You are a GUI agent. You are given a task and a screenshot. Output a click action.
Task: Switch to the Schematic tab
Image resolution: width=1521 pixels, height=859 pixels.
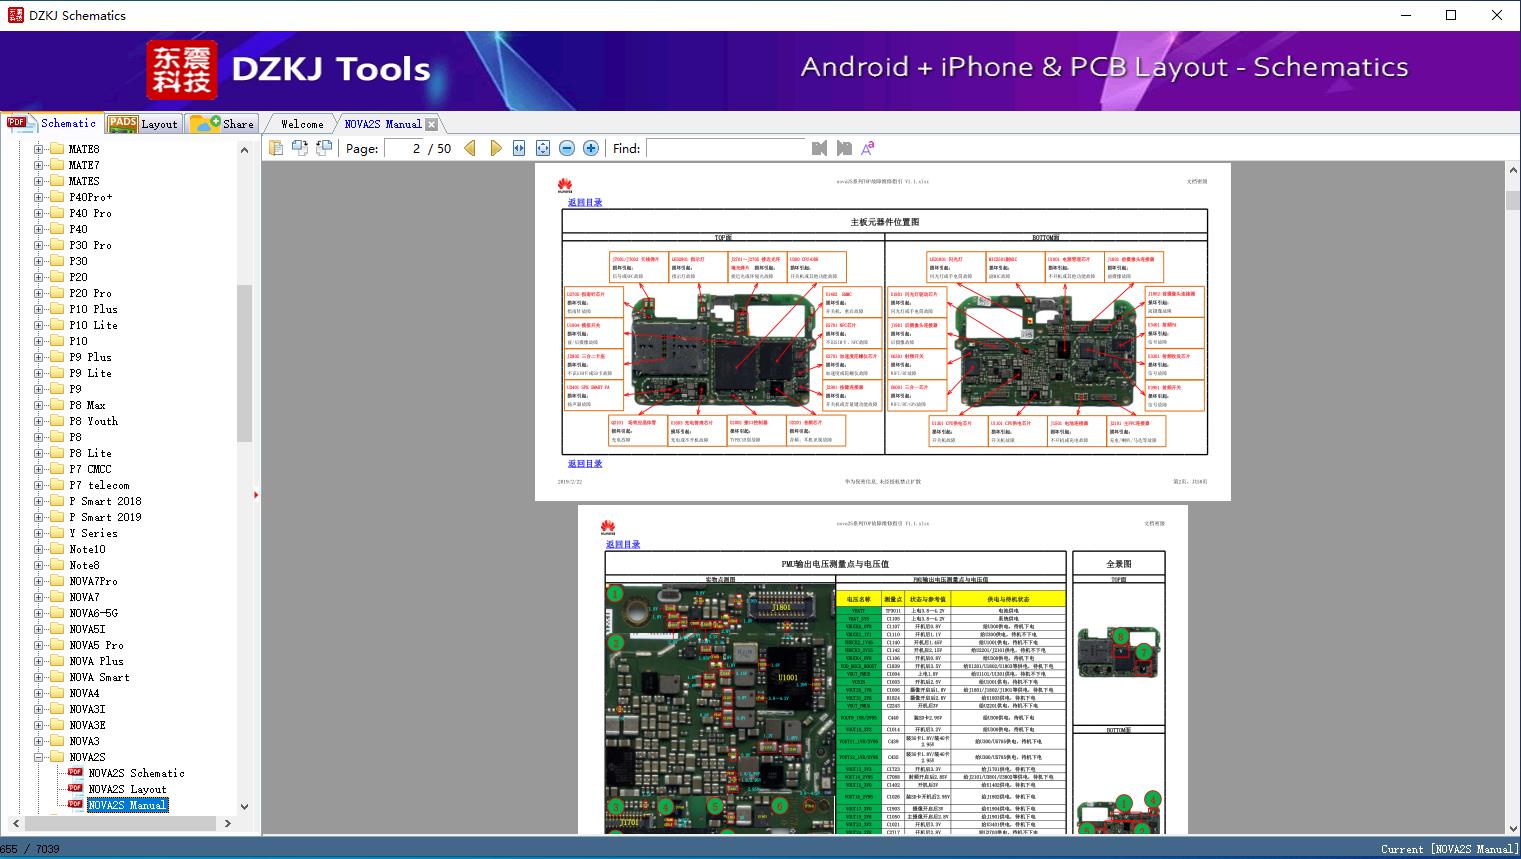(x=52, y=123)
